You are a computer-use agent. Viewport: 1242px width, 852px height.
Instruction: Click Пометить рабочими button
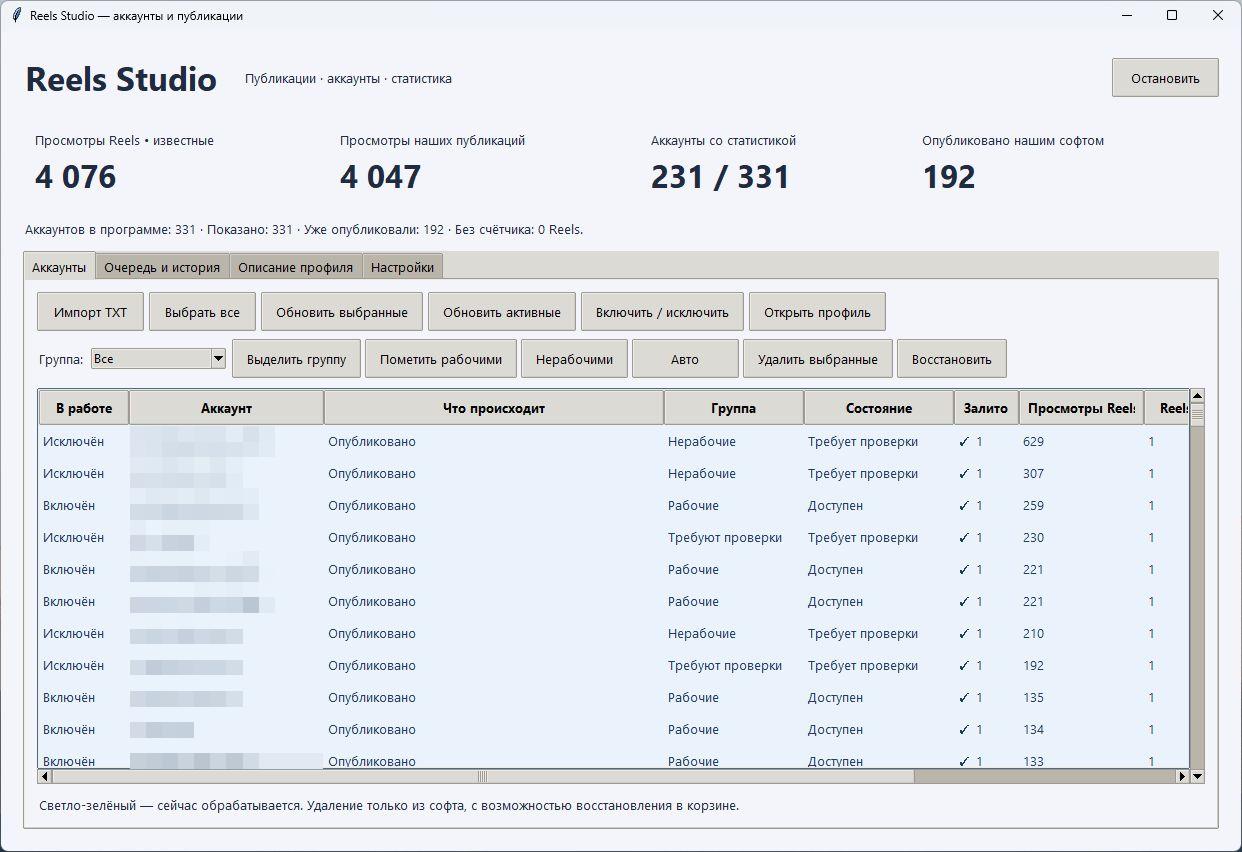tap(441, 359)
